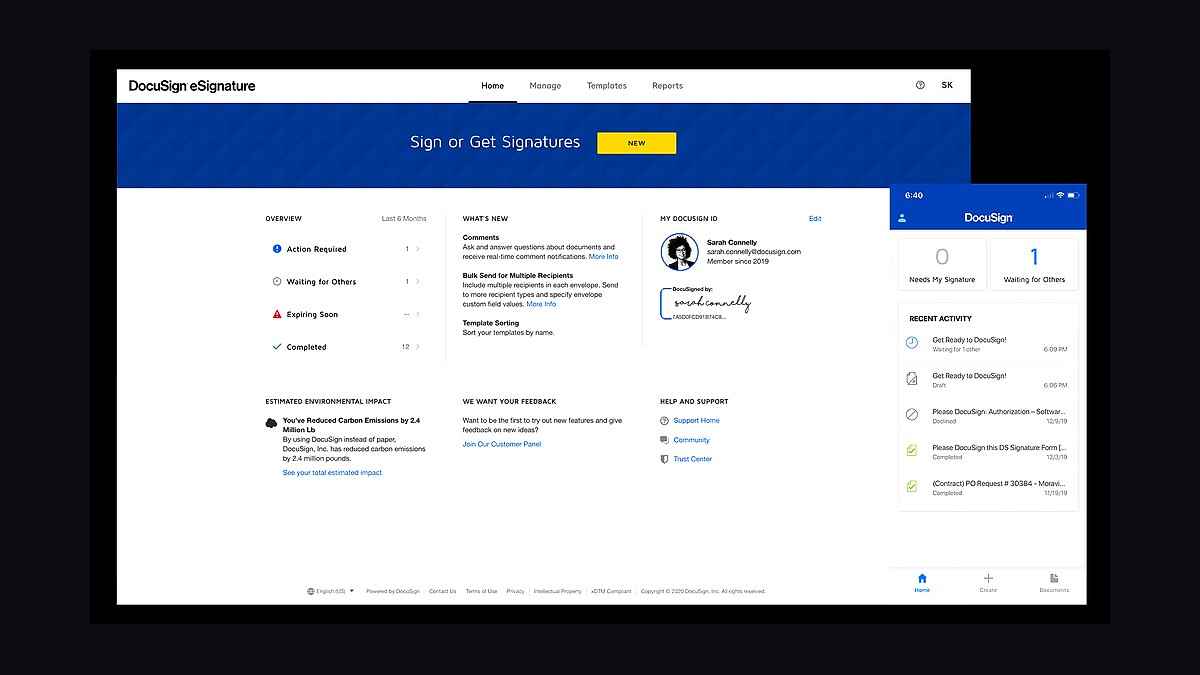The height and width of the screenshot is (675, 1200).
Task: Open the Community link
Action: pyautogui.click(x=692, y=440)
